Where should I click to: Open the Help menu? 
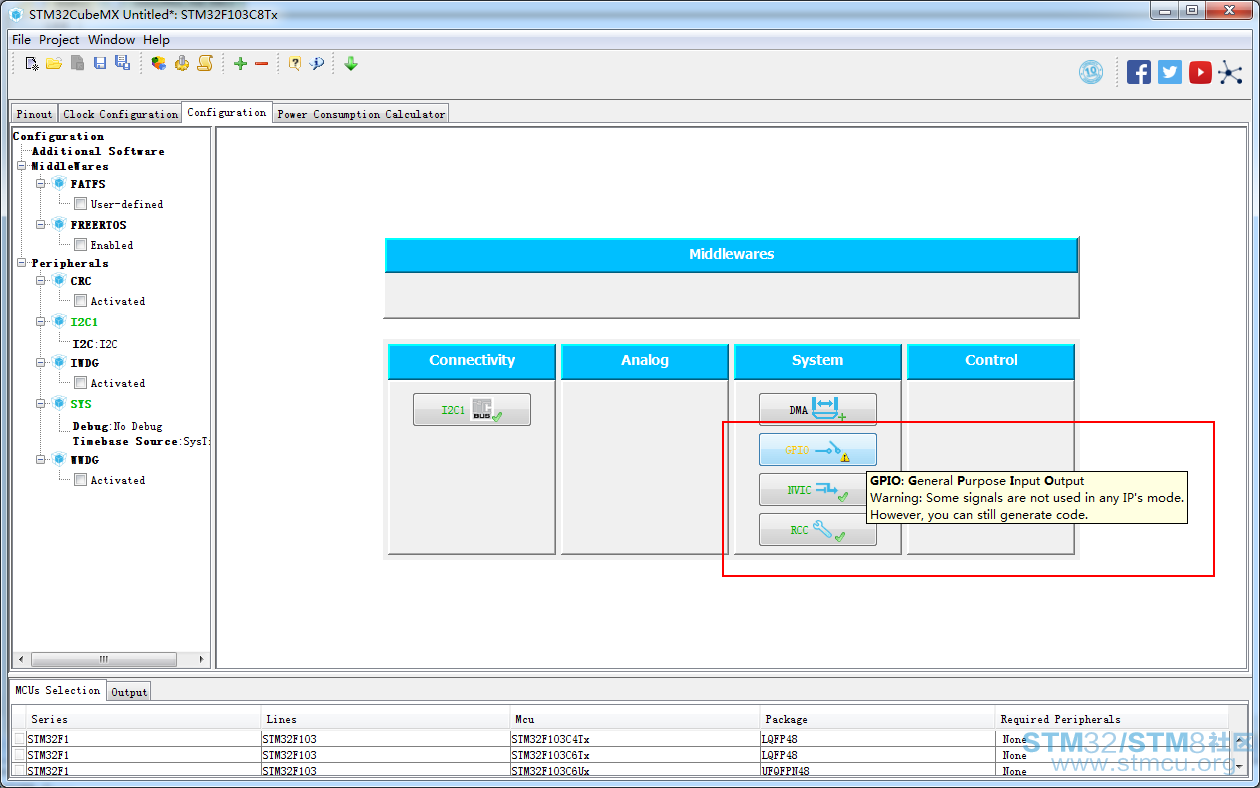(156, 40)
